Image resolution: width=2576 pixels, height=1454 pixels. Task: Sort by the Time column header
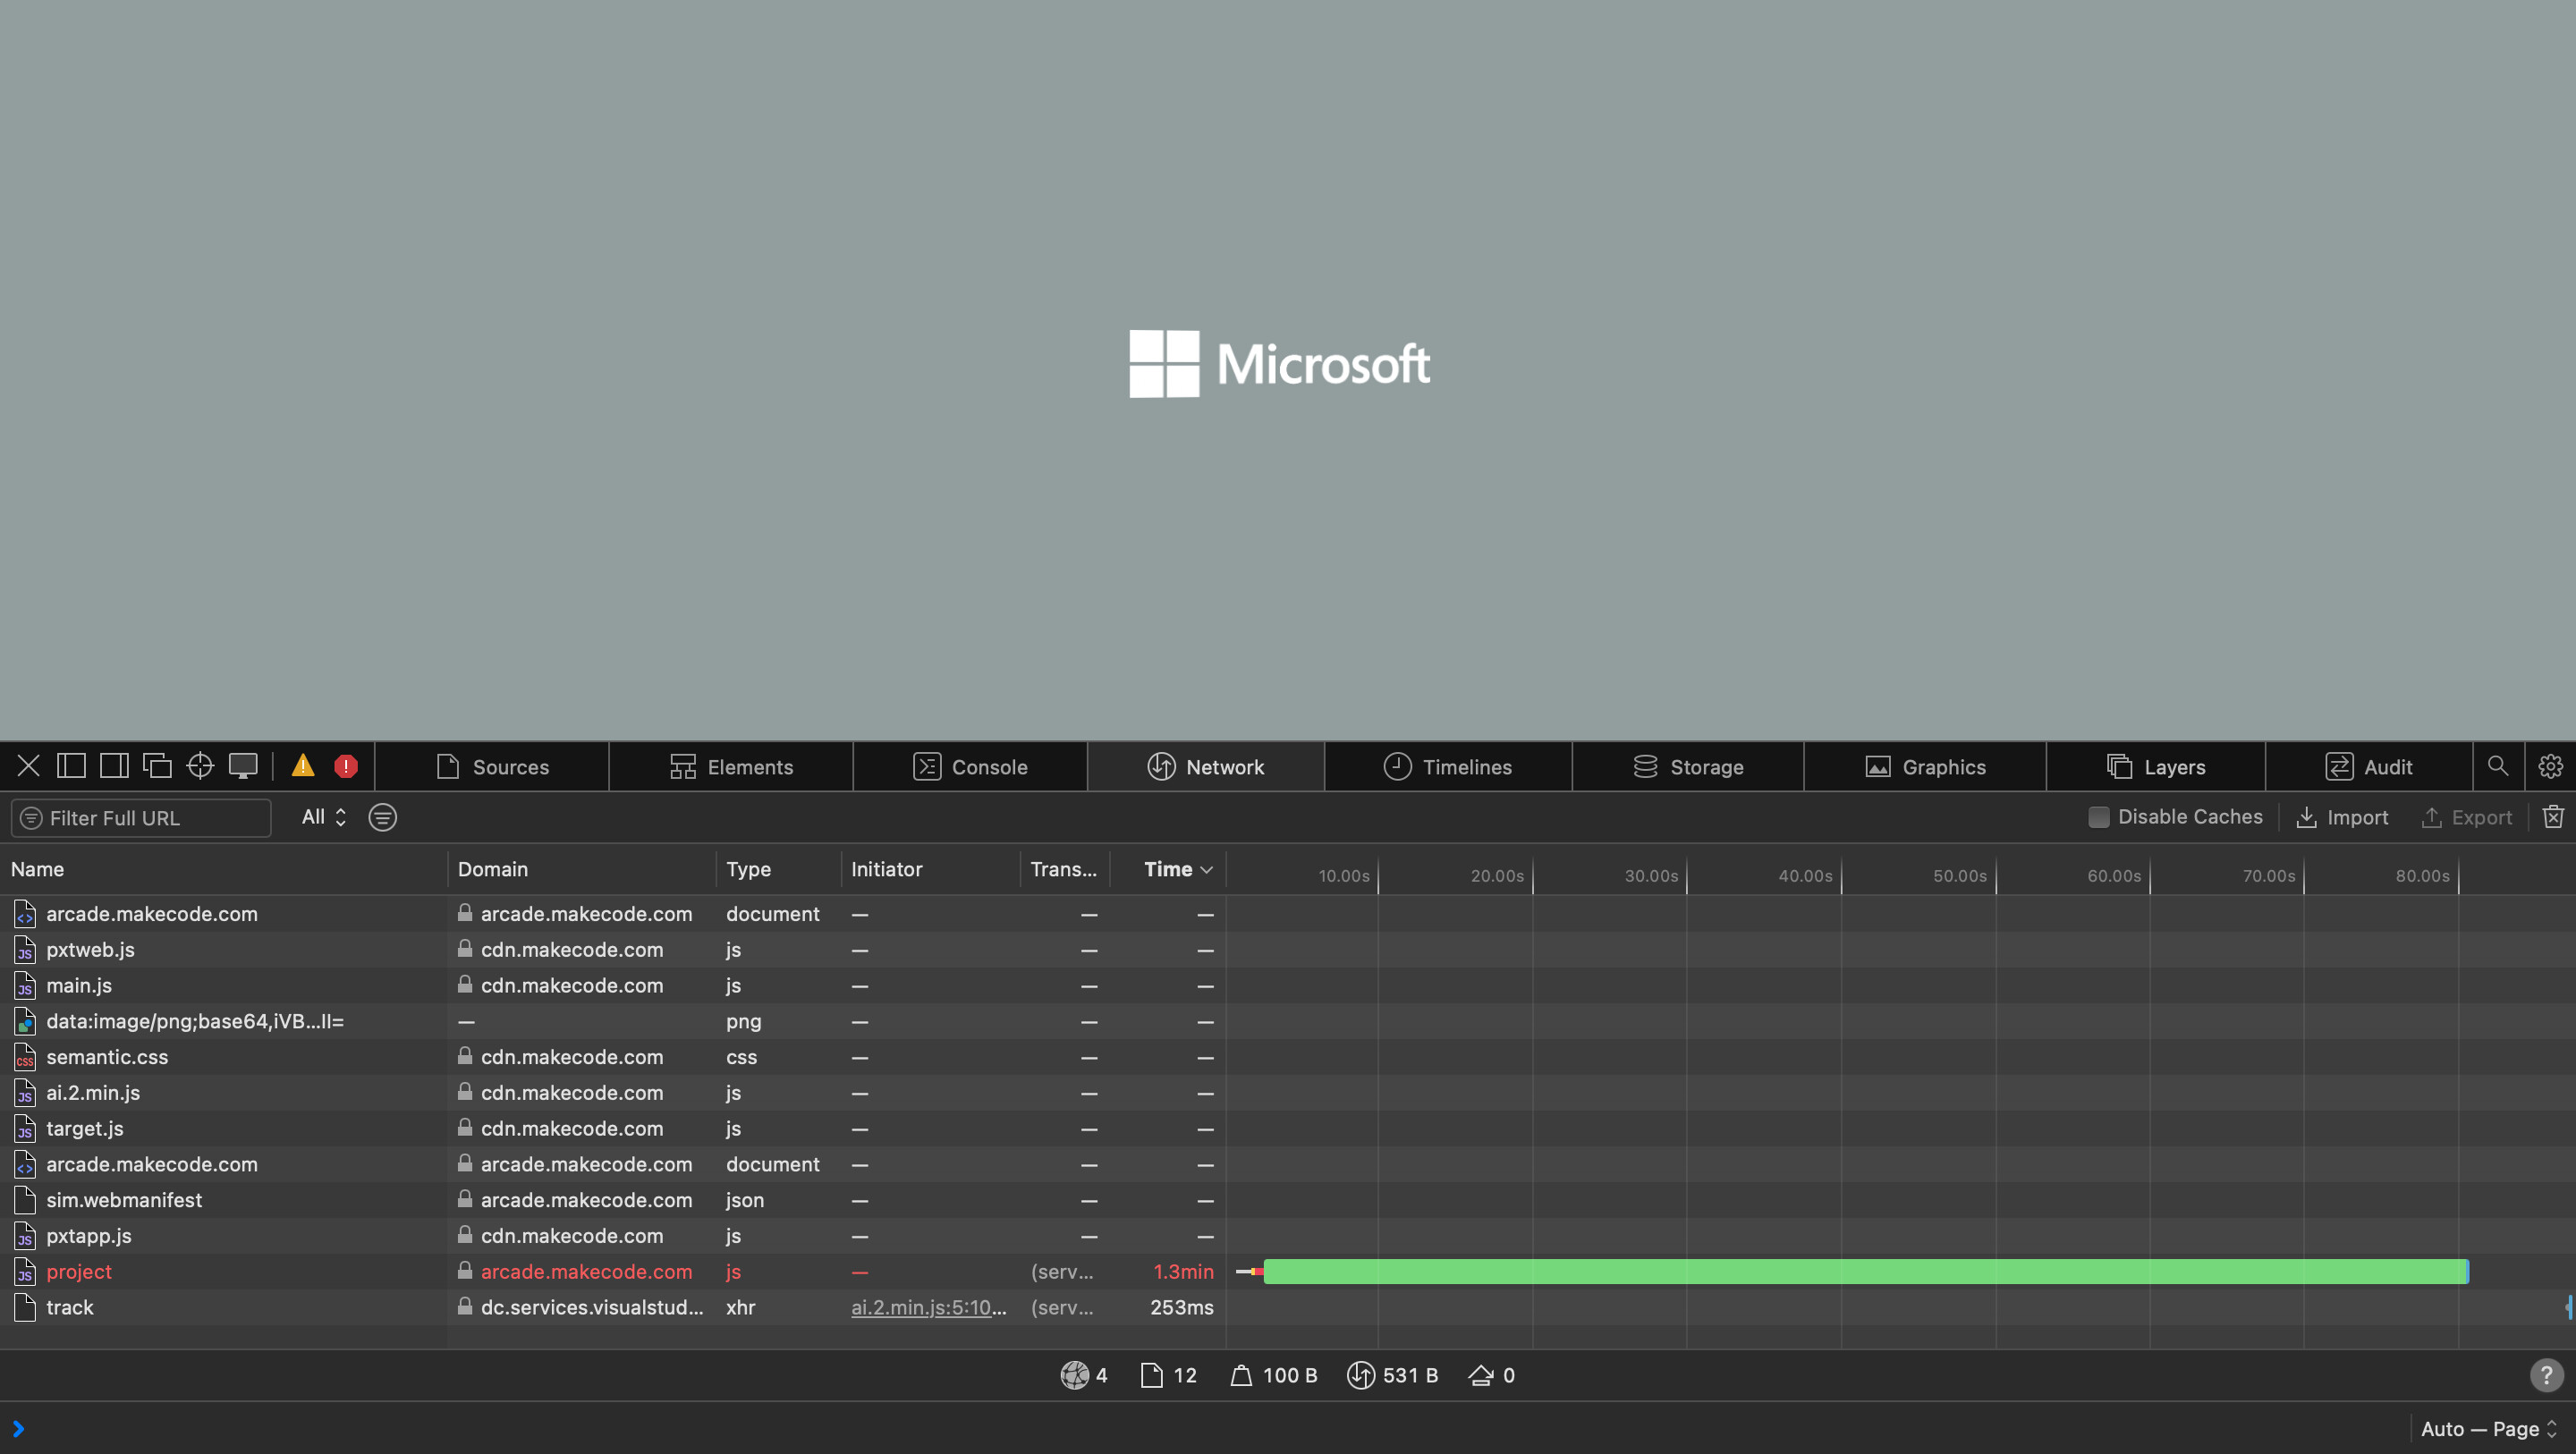tap(1168, 869)
